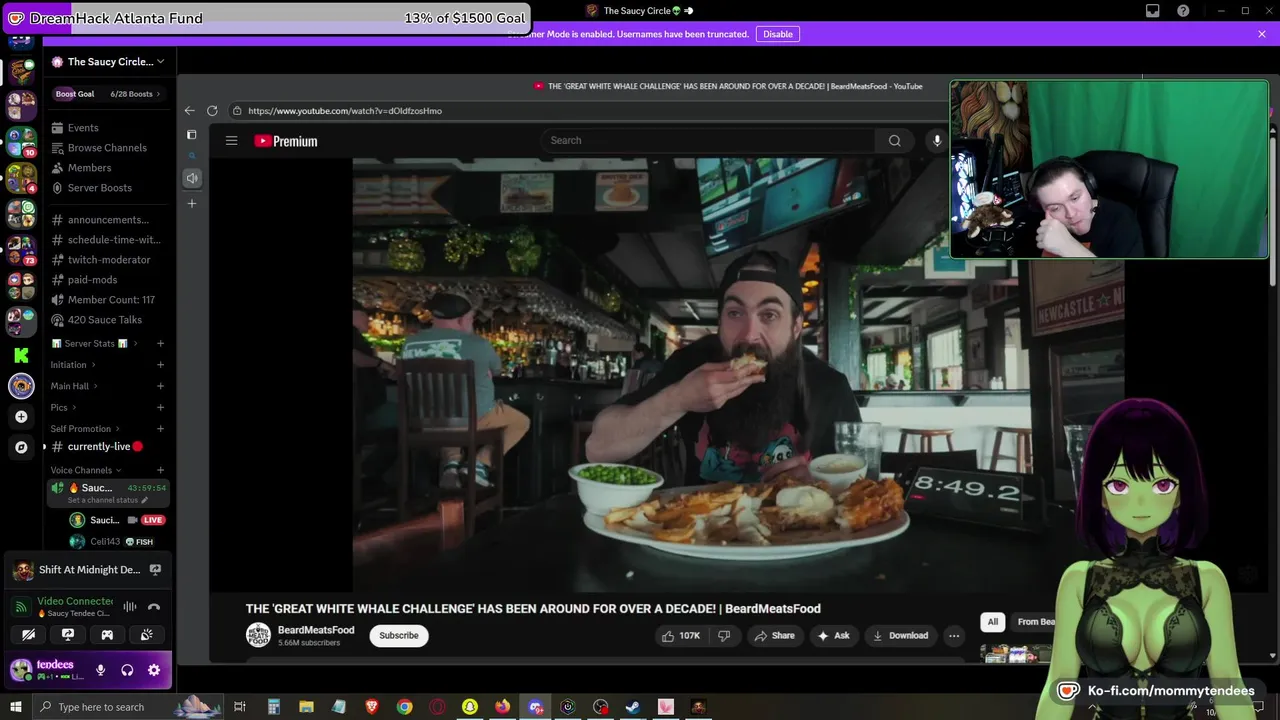
Task: Open Discord help question mark icon
Action: tap(1183, 11)
